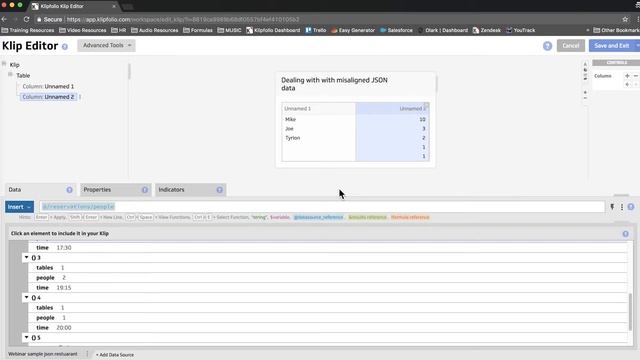
Task: Add a column with the plus control
Action: [x=627, y=76]
